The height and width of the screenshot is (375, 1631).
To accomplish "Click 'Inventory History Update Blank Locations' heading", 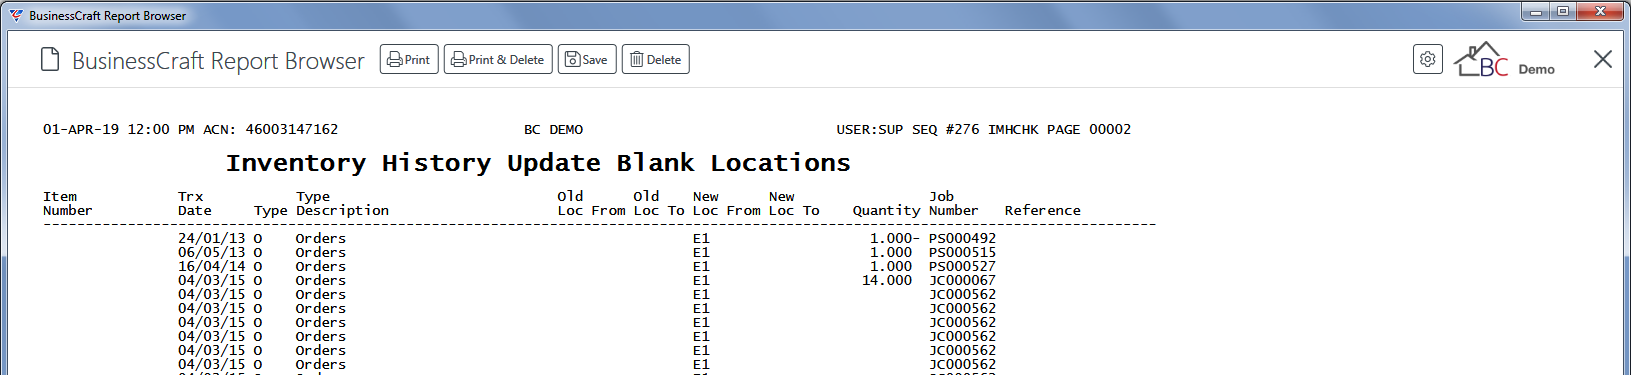I will [x=538, y=163].
